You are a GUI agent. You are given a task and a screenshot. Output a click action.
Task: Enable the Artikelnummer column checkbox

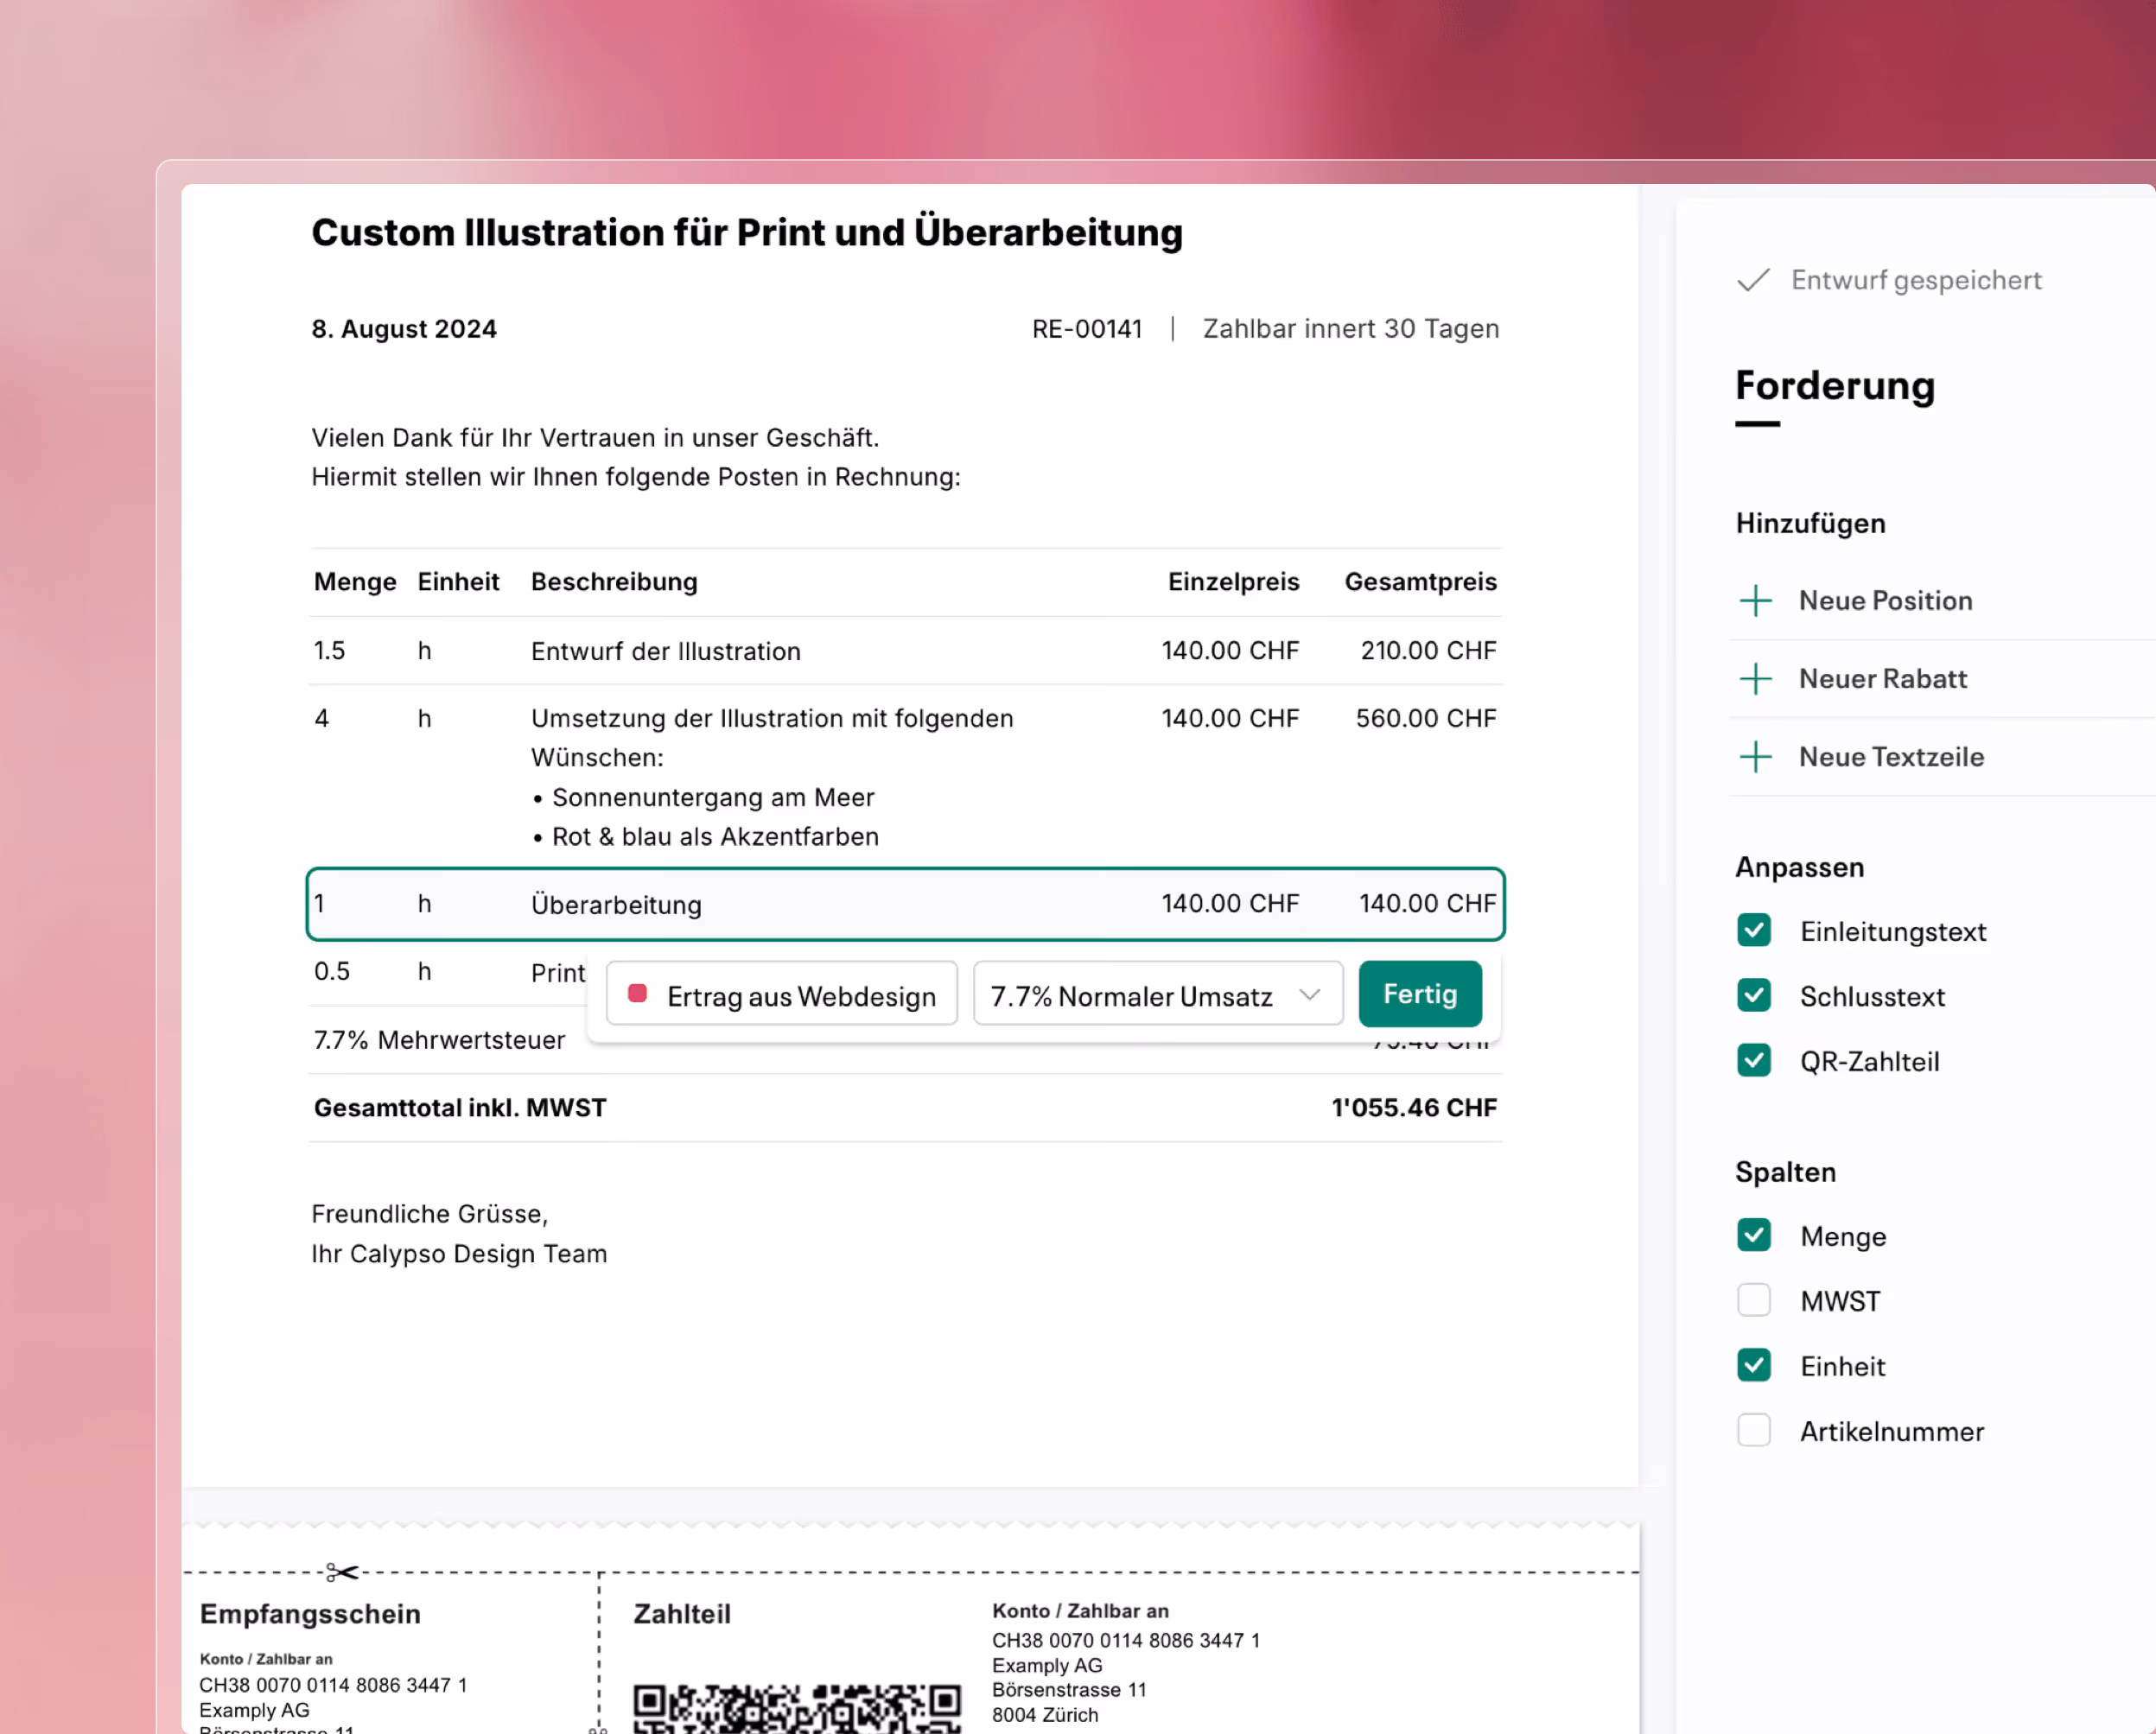(x=1754, y=1431)
